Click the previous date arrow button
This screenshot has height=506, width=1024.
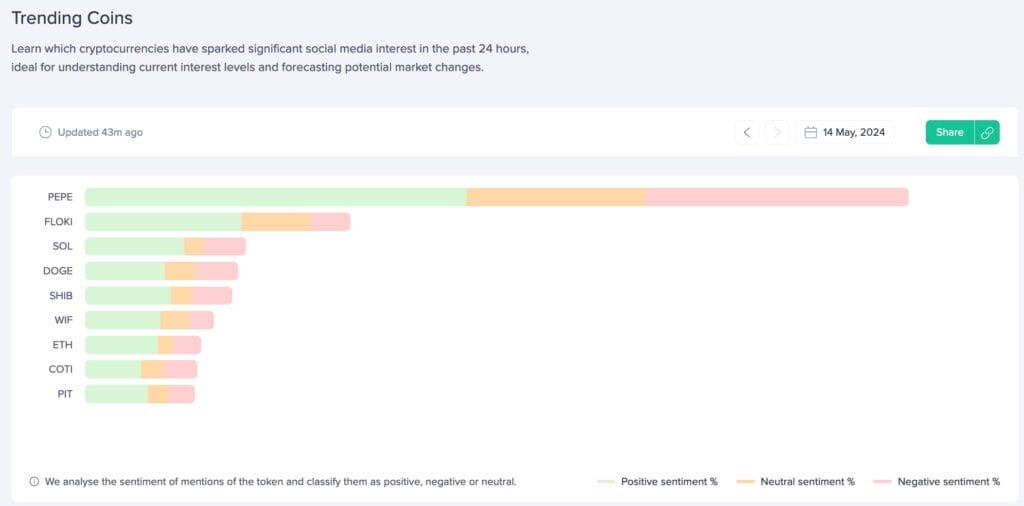tap(747, 132)
